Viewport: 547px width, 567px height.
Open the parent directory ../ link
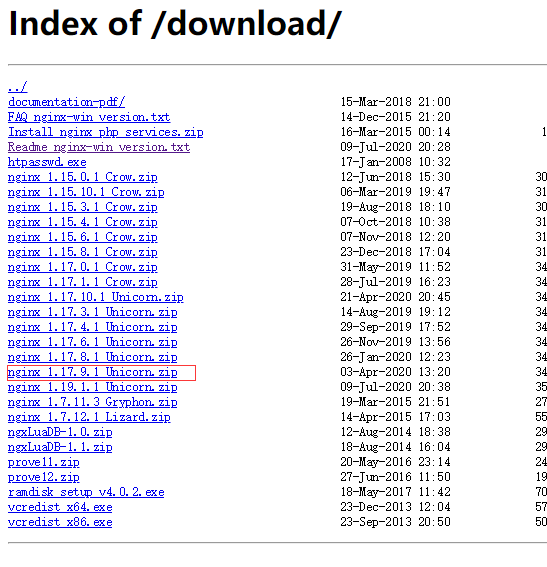[17, 87]
